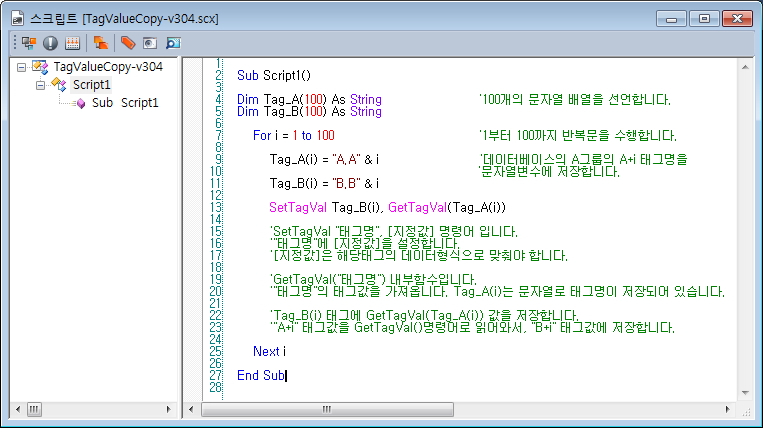The image size is (763, 428).
Task: Click the 'For i = 1 to 100' line
Action: click(293, 135)
